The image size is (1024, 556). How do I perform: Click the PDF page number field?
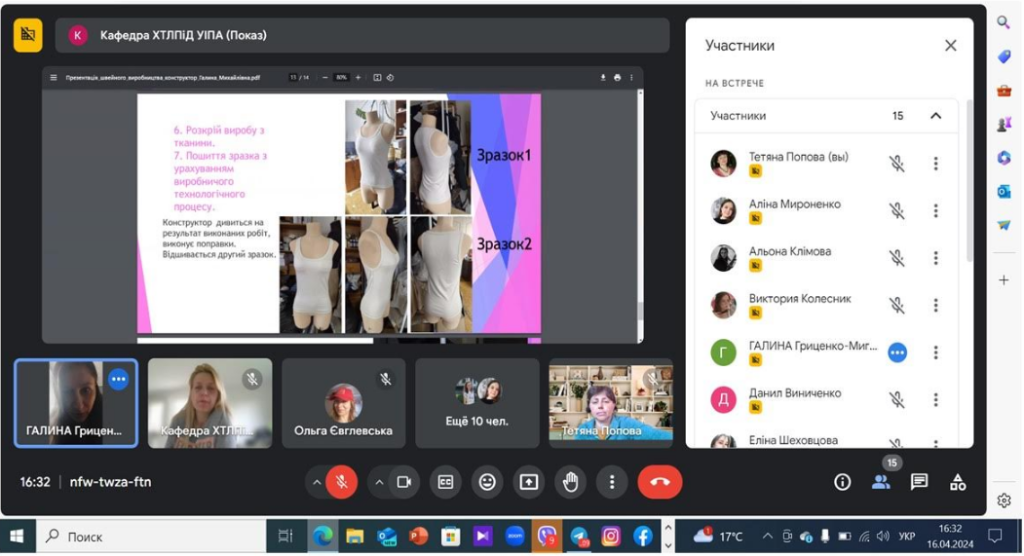coord(294,77)
